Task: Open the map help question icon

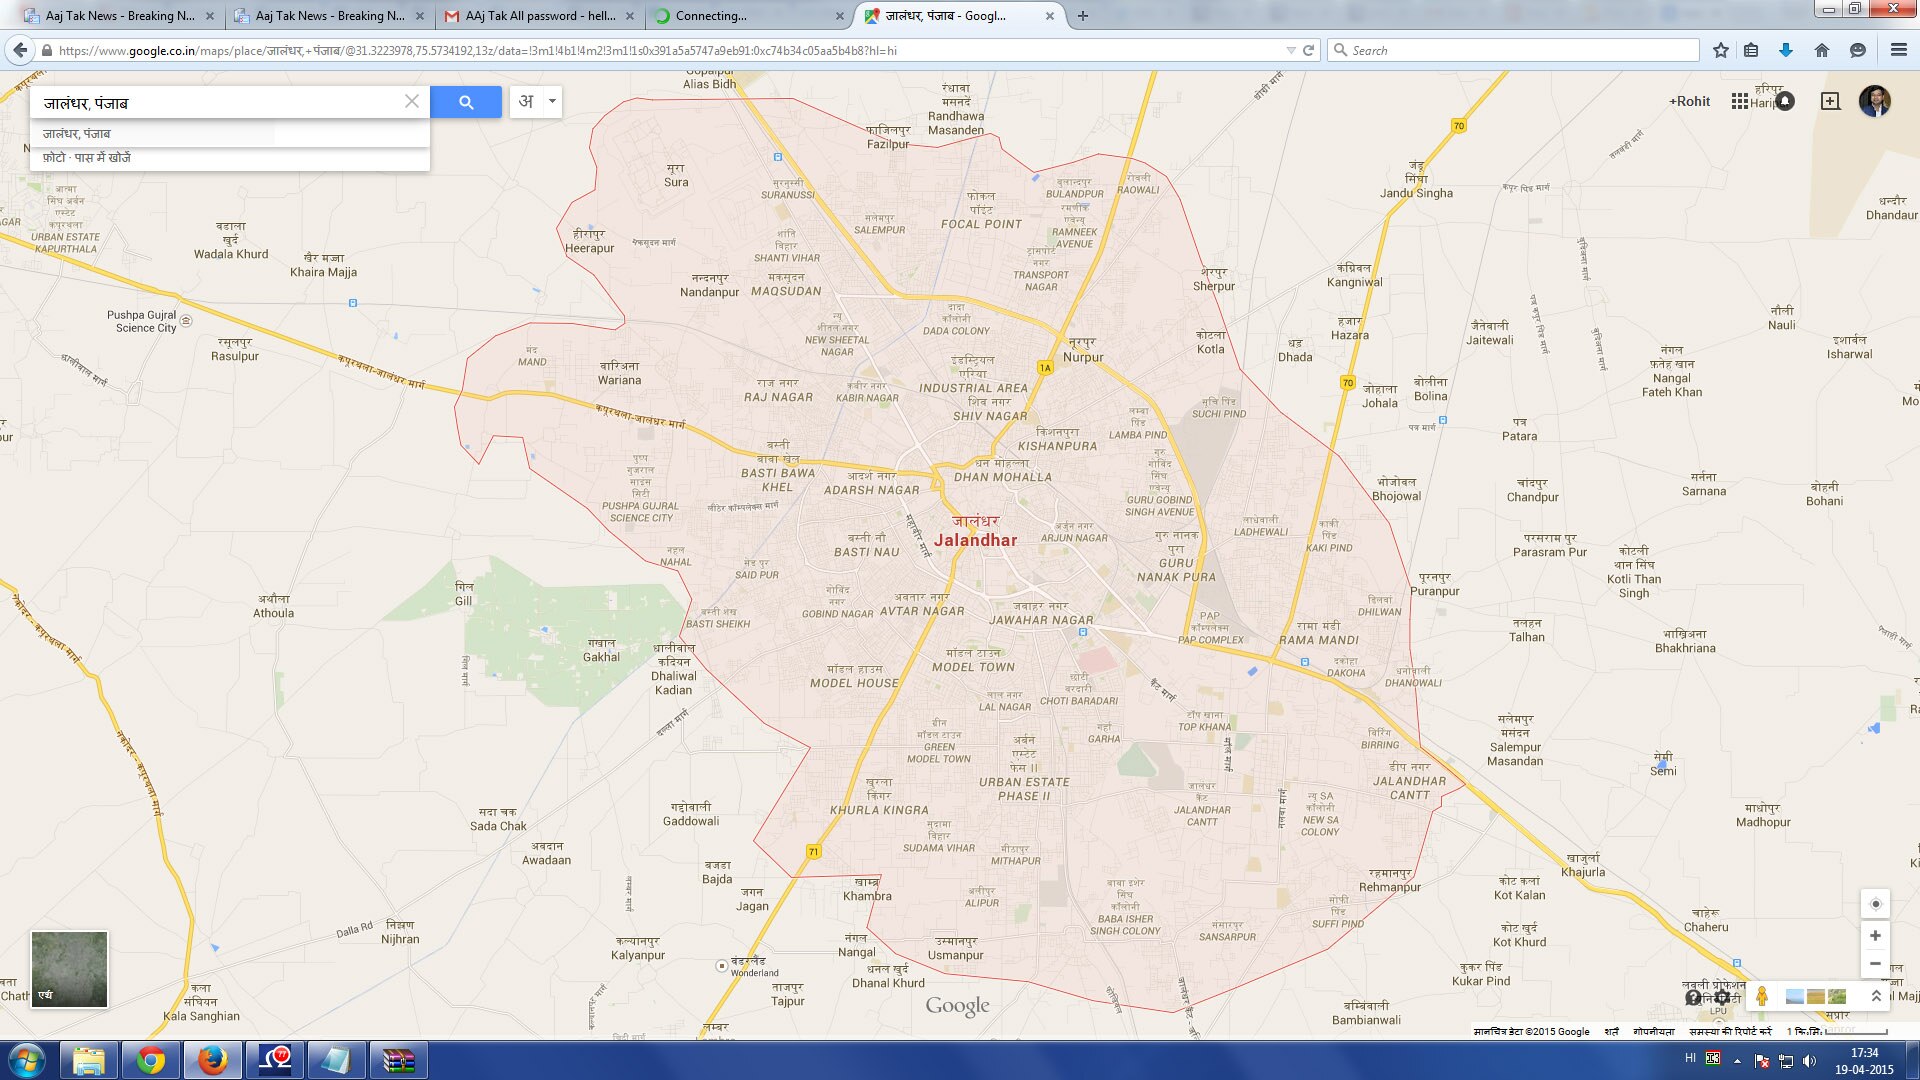Action: click(x=1693, y=997)
